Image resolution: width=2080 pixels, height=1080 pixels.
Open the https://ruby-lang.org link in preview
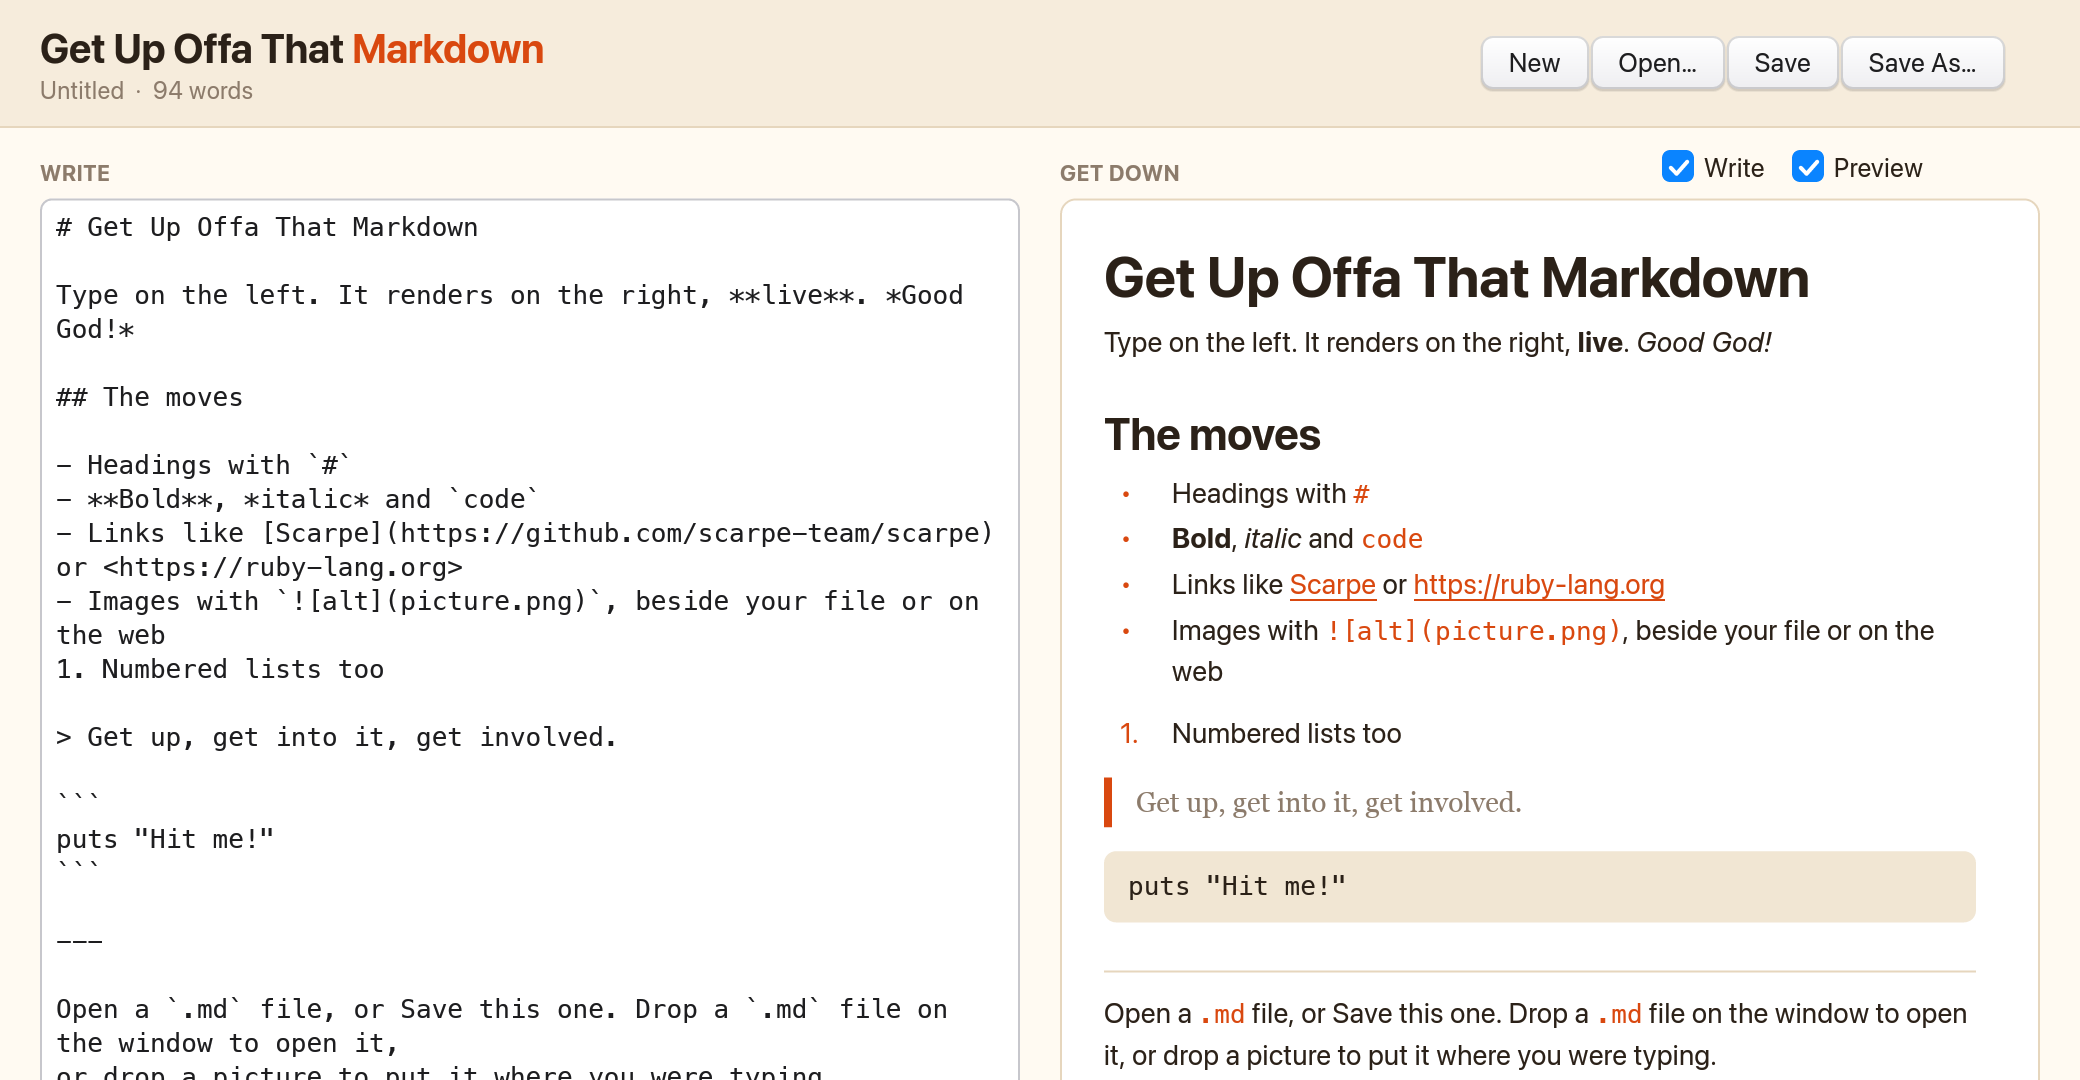point(1539,585)
